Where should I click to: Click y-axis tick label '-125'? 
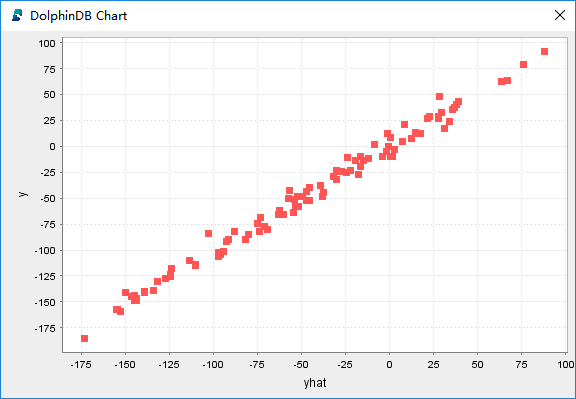45,276
